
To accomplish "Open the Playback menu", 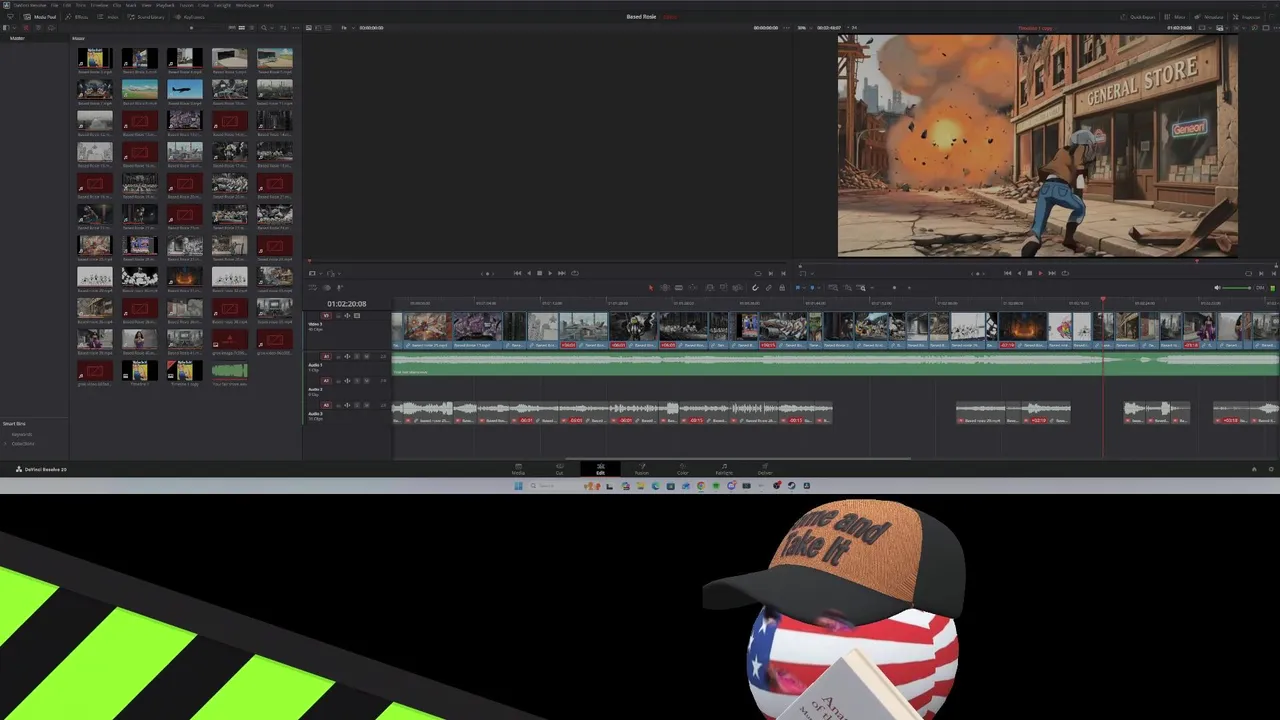I will click(x=165, y=5).
